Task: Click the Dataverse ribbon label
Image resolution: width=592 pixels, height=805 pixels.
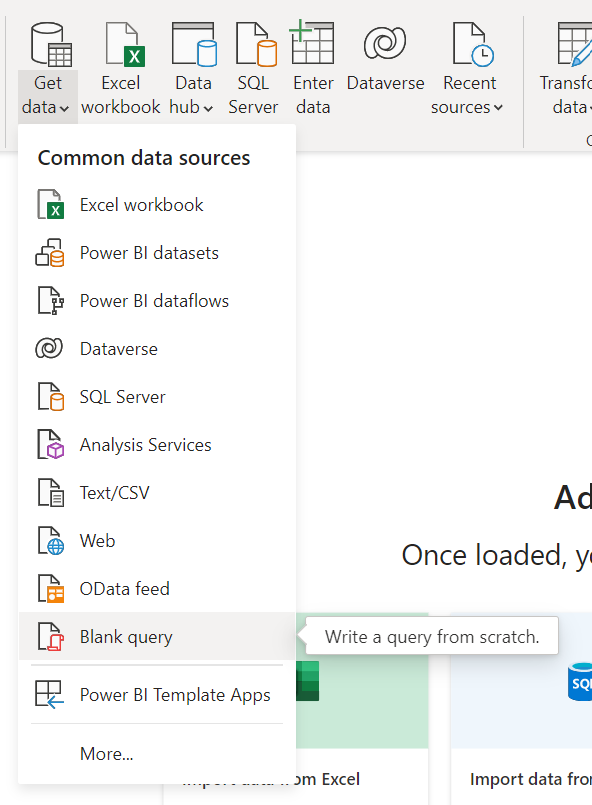Action: [386, 83]
